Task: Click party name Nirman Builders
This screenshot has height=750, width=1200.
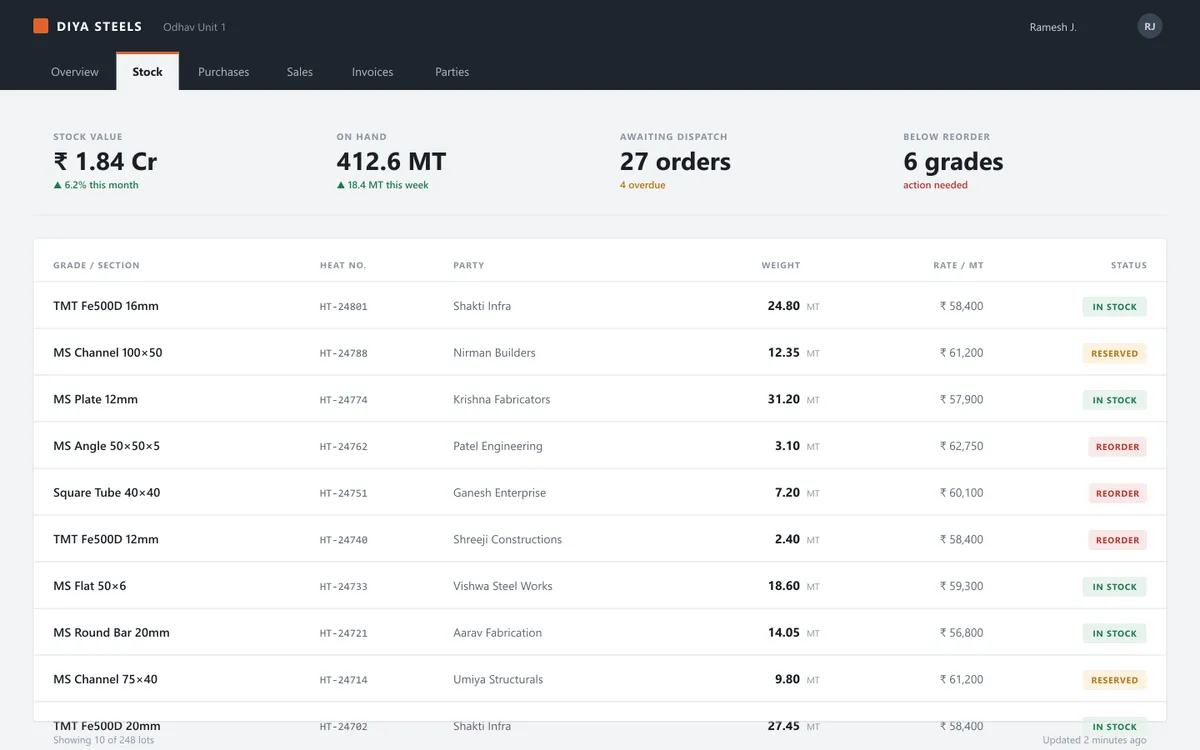Action: [494, 353]
